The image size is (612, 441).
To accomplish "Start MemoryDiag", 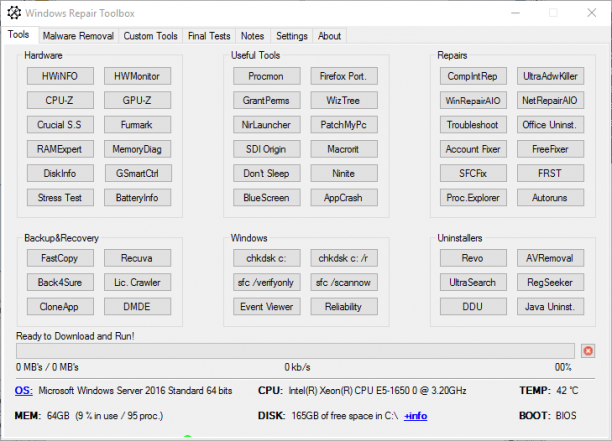I will (x=137, y=149).
